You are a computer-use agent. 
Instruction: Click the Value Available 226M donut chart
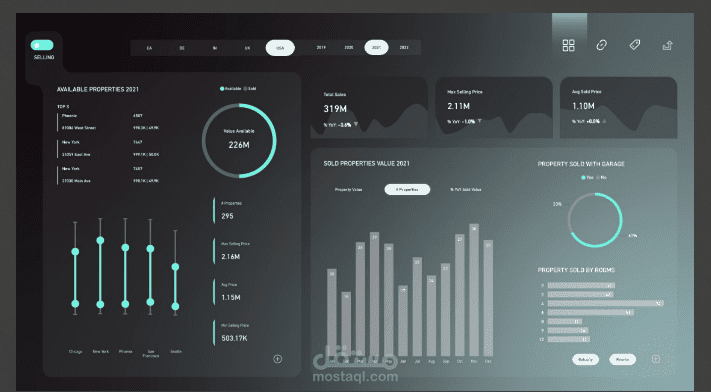(239, 141)
